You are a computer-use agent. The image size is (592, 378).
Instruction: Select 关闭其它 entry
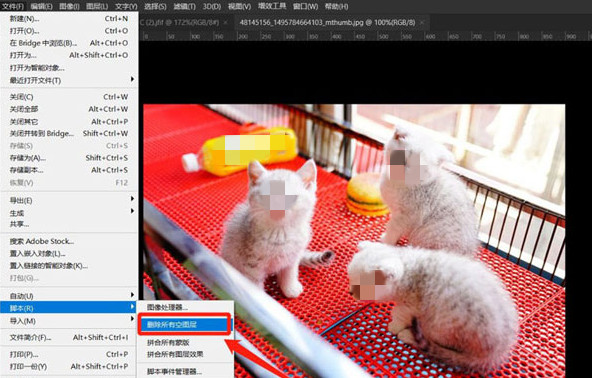pos(69,122)
